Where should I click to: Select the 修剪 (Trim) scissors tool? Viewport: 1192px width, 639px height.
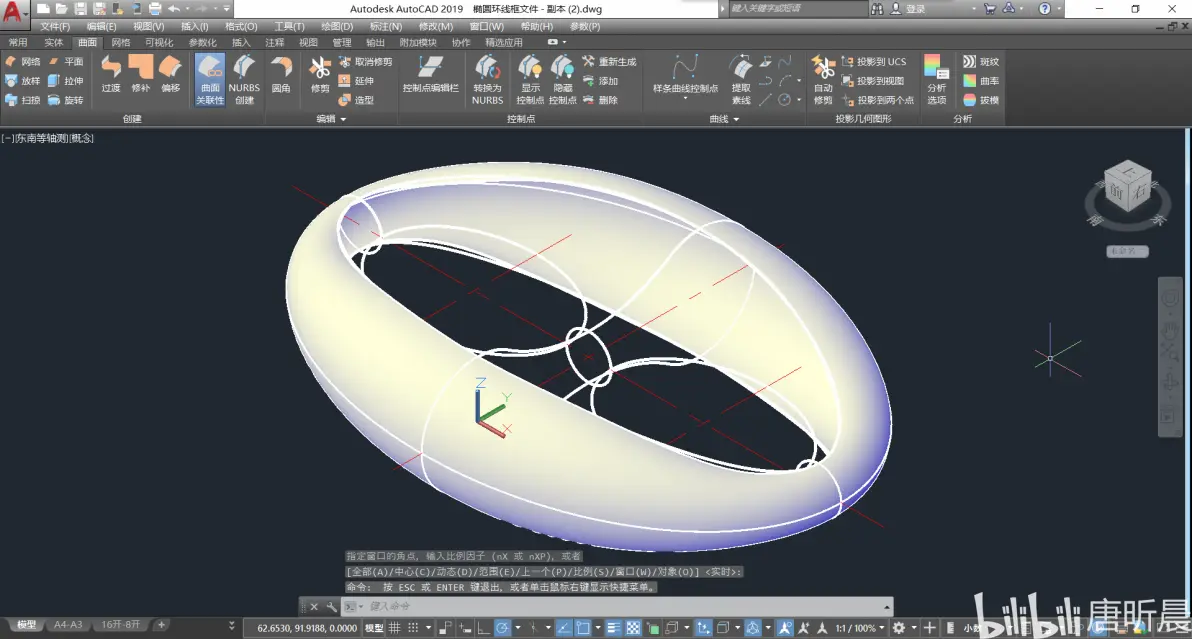pos(320,74)
